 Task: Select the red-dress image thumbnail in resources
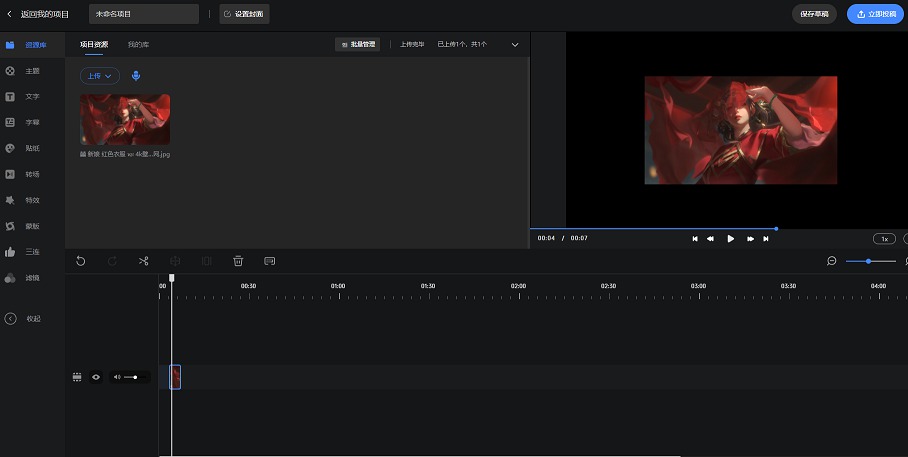pos(125,119)
